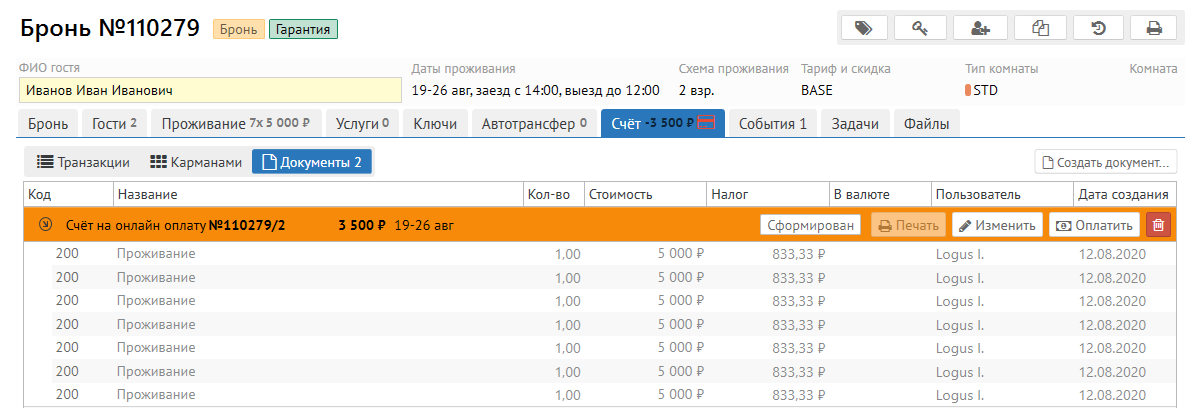Click the occupancy value 2 взр.
This screenshot has height=408, width=1195.
pos(697,90)
